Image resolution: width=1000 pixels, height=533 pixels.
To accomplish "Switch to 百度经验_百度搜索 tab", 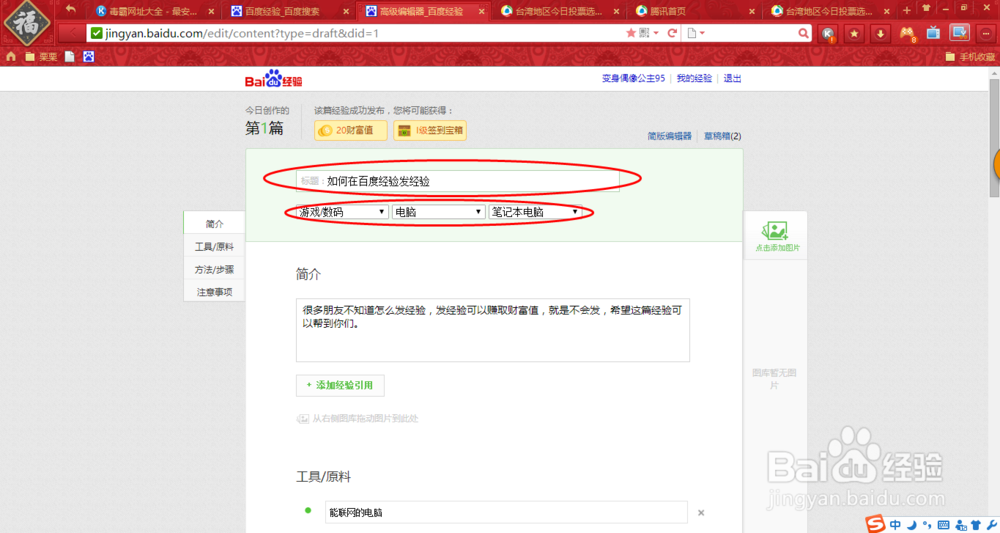I will coord(288,11).
